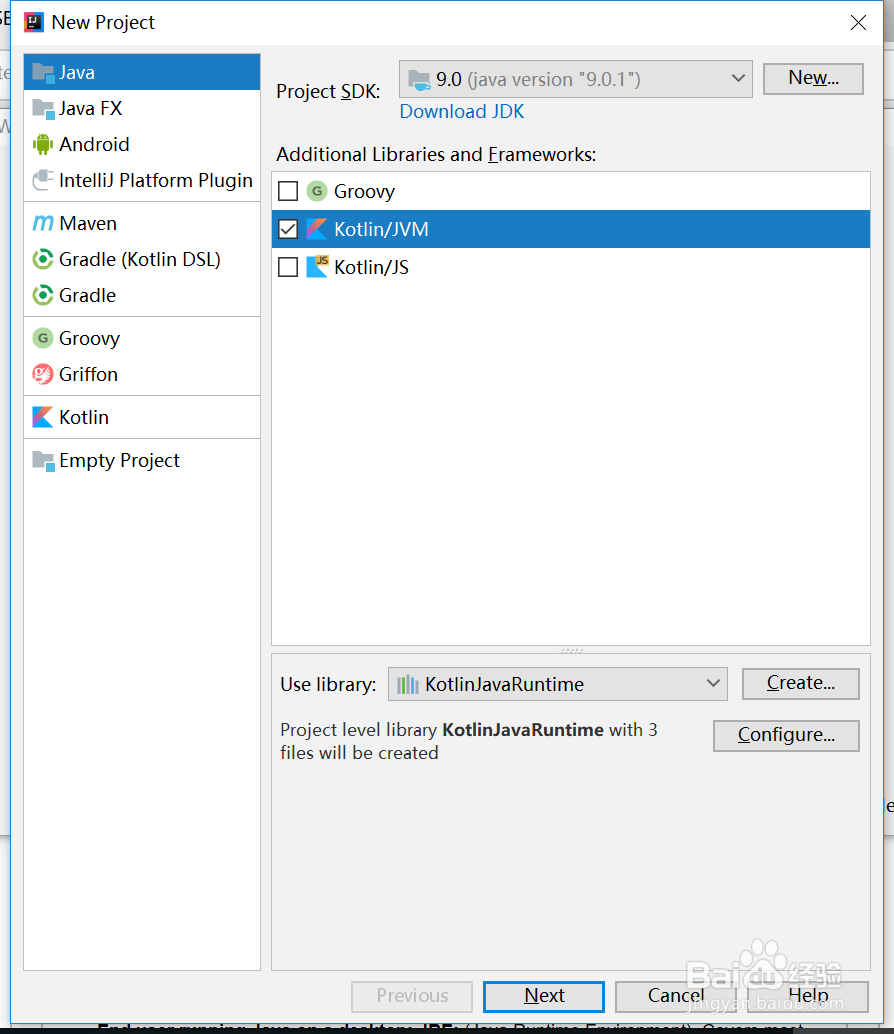The image size is (894, 1034).
Task: Uncheck the Kotlin/JVM checkbox
Action: coord(288,229)
